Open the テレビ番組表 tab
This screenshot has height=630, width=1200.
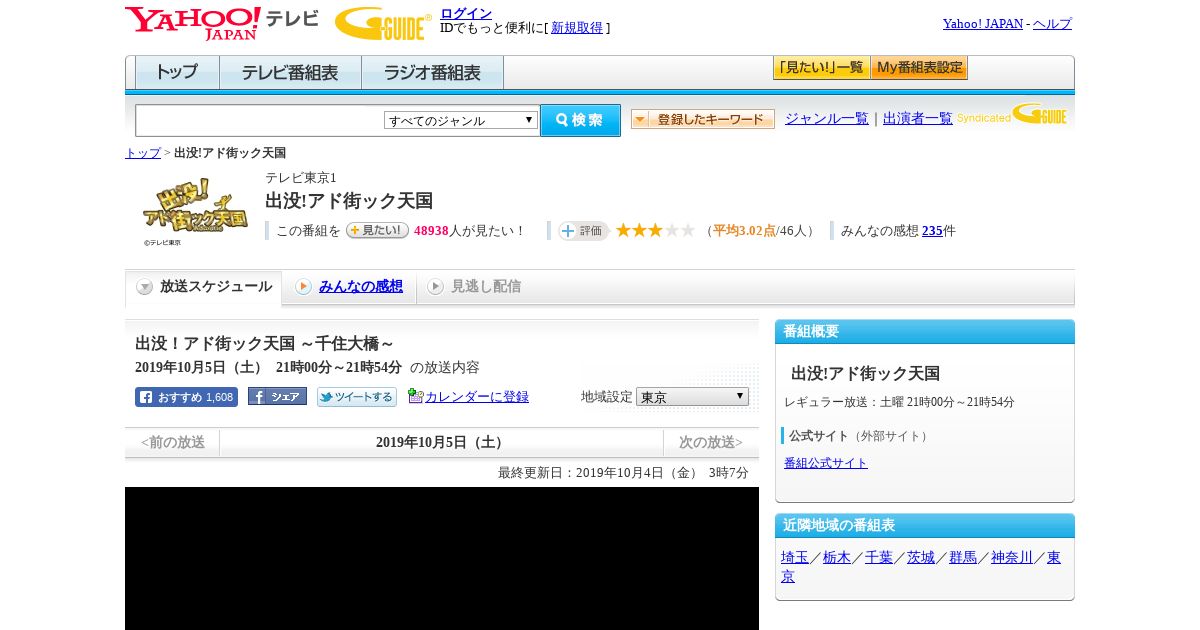[290, 73]
